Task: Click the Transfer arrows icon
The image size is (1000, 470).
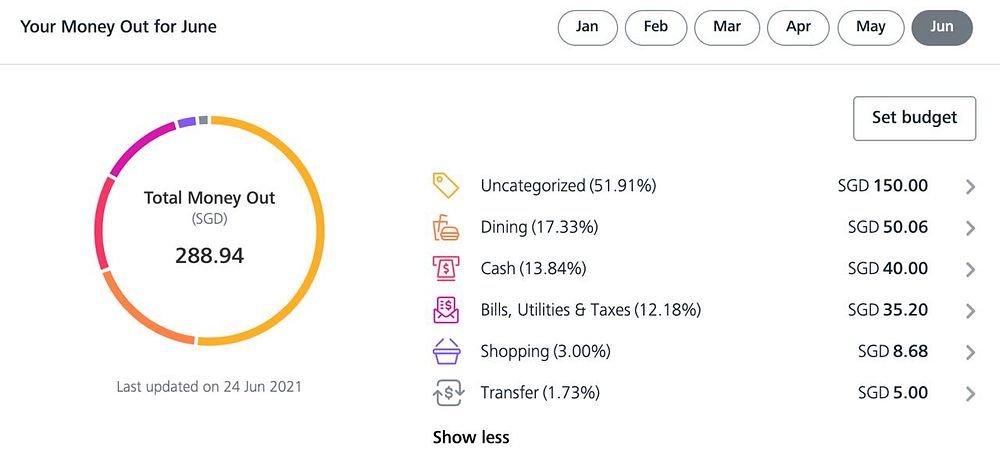Action: [447, 394]
